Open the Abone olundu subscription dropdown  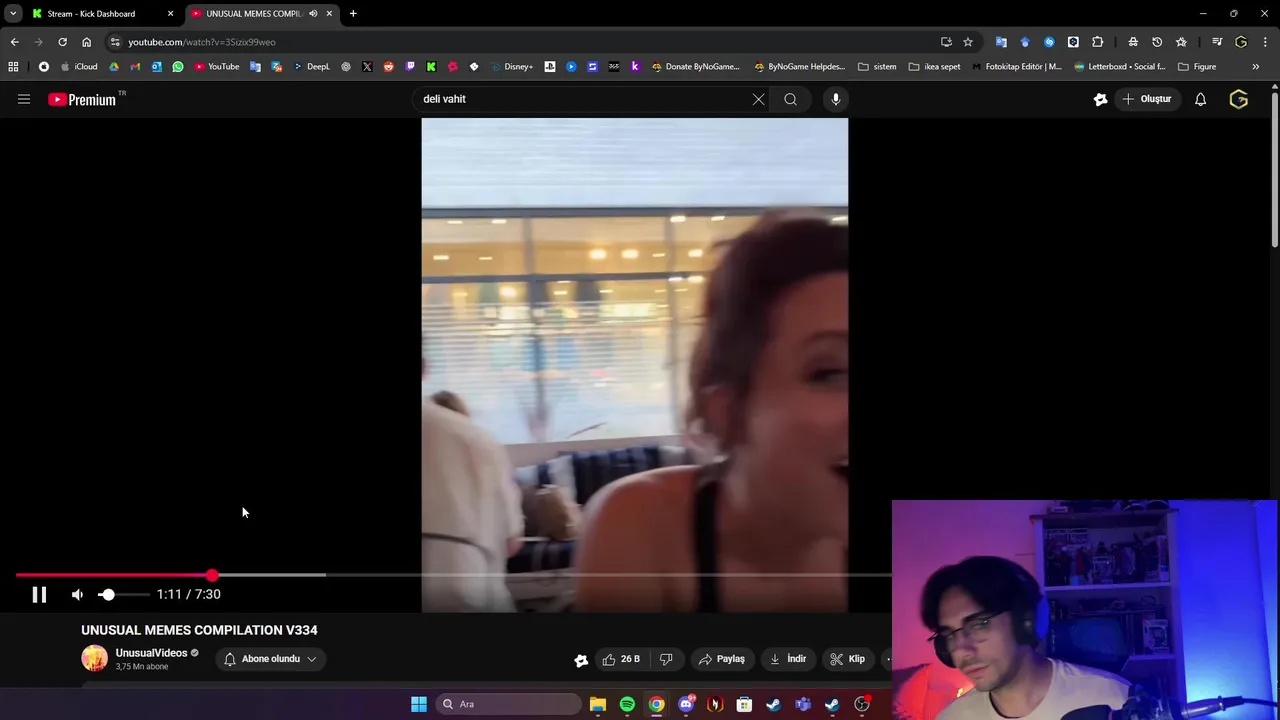270,659
